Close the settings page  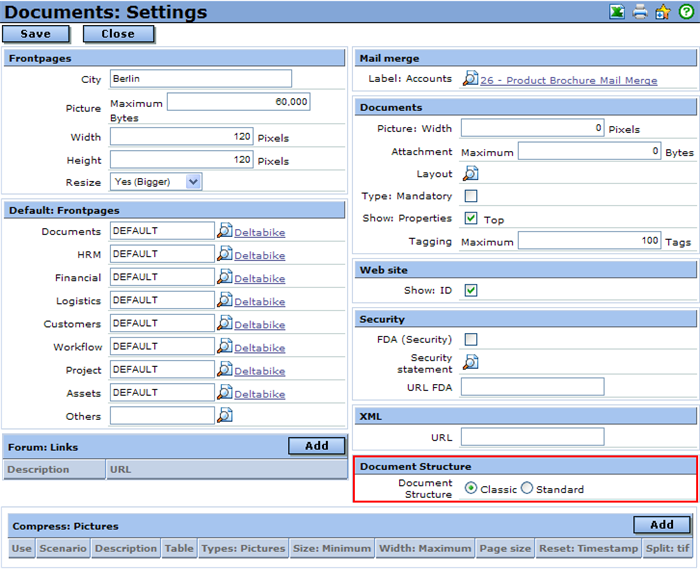coord(118,34)
